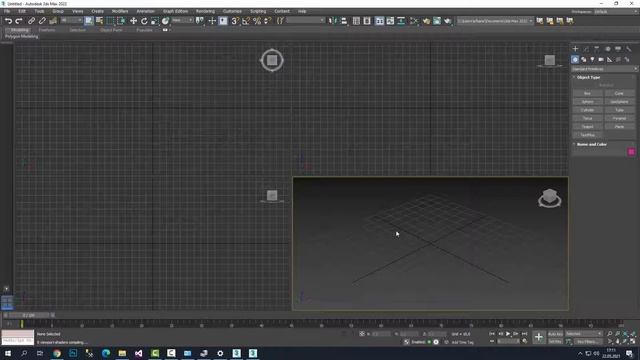The width and height of the screenshot is (640, 360).
Task: Open the Help menu
Action: click(x=302, y=11)
